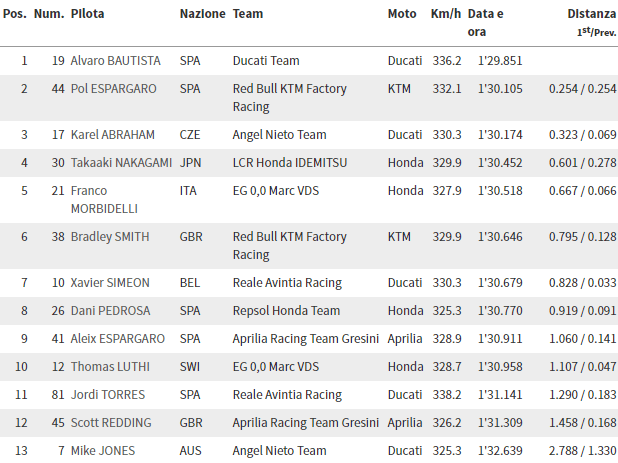618x463 pixels.
Task: Select the Nazione column header
Action: coord(203,14)
